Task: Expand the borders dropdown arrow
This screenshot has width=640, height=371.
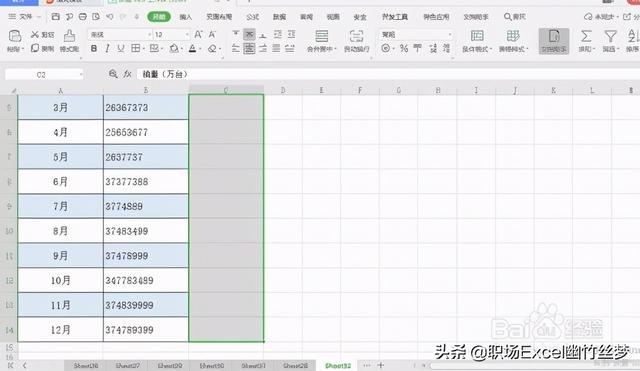Action: click(x=144, y=49)
